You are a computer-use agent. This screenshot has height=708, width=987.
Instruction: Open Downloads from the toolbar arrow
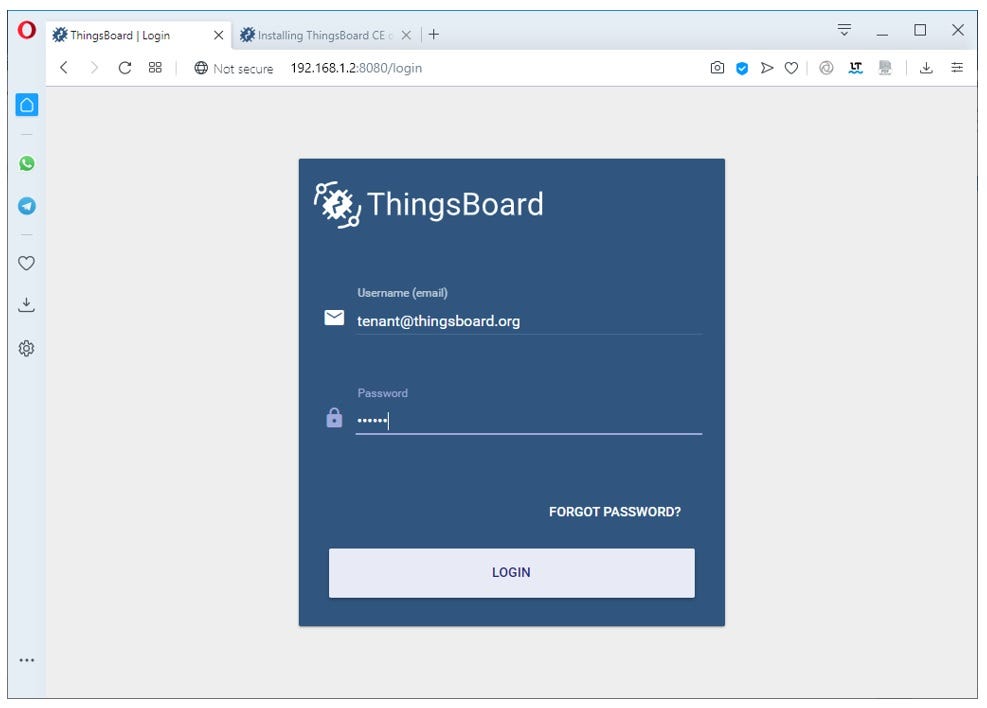point(926,67)
